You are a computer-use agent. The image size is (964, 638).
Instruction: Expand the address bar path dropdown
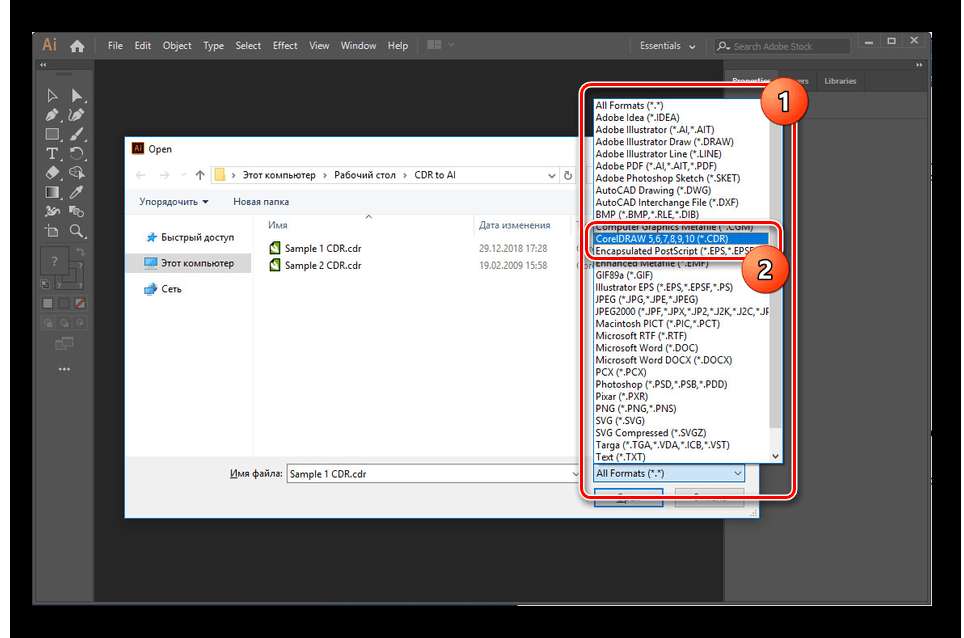(x=551, y=175)
